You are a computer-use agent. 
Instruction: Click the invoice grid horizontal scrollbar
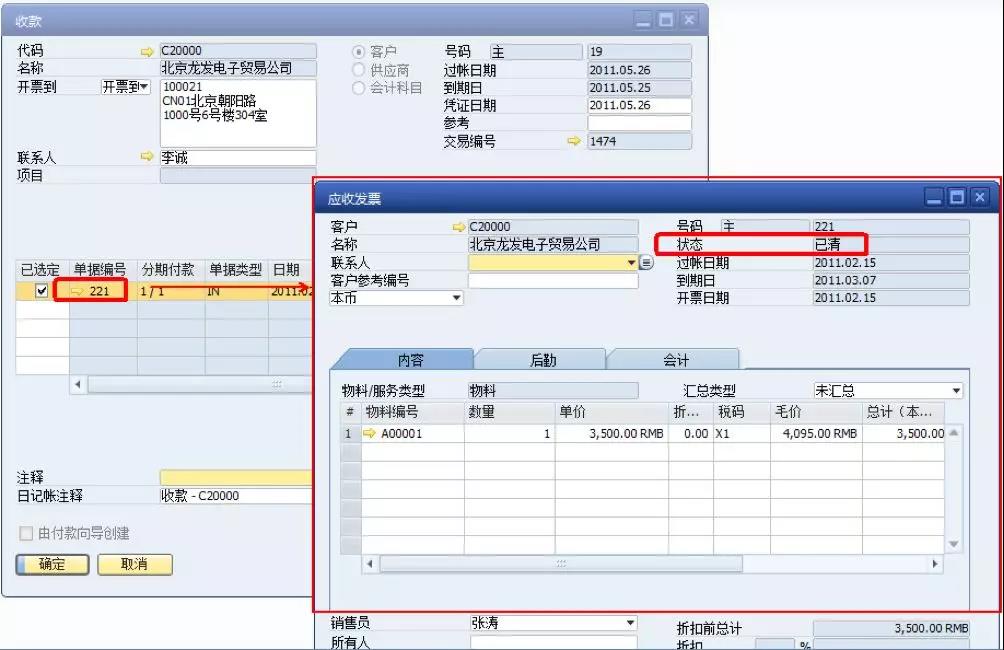pos(560,564)
